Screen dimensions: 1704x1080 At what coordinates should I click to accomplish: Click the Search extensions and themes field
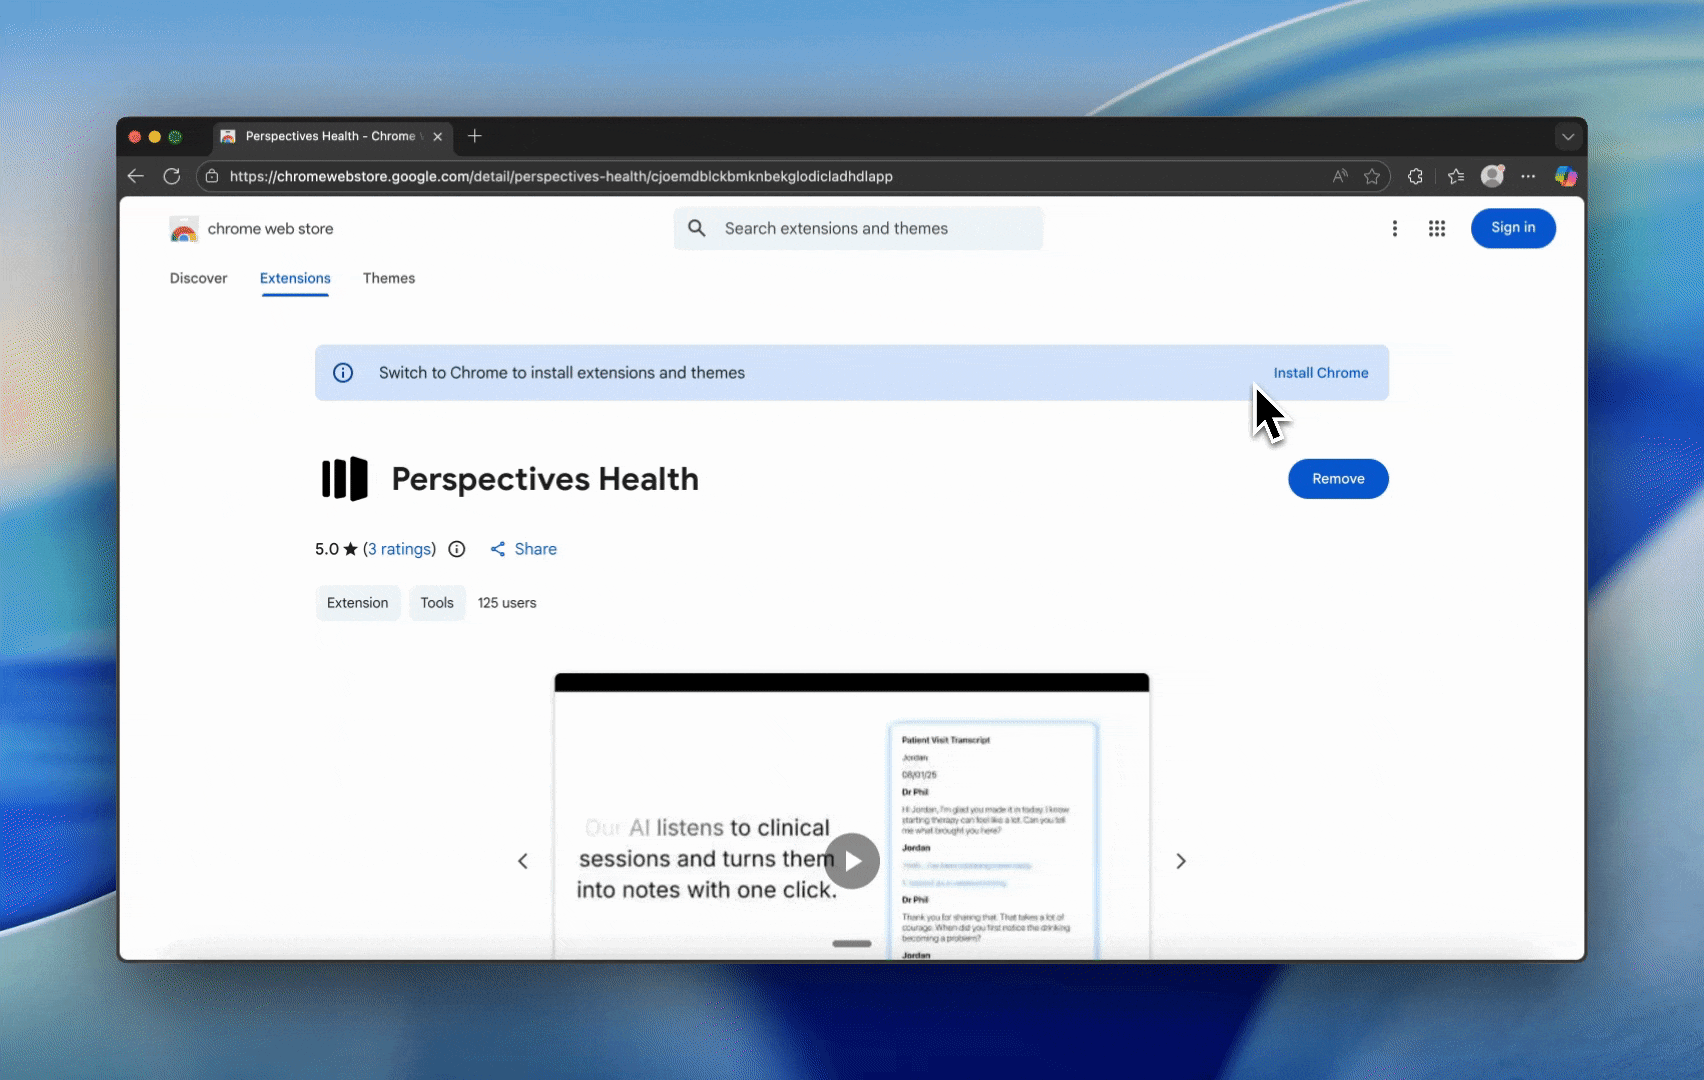tap(858, 229)
